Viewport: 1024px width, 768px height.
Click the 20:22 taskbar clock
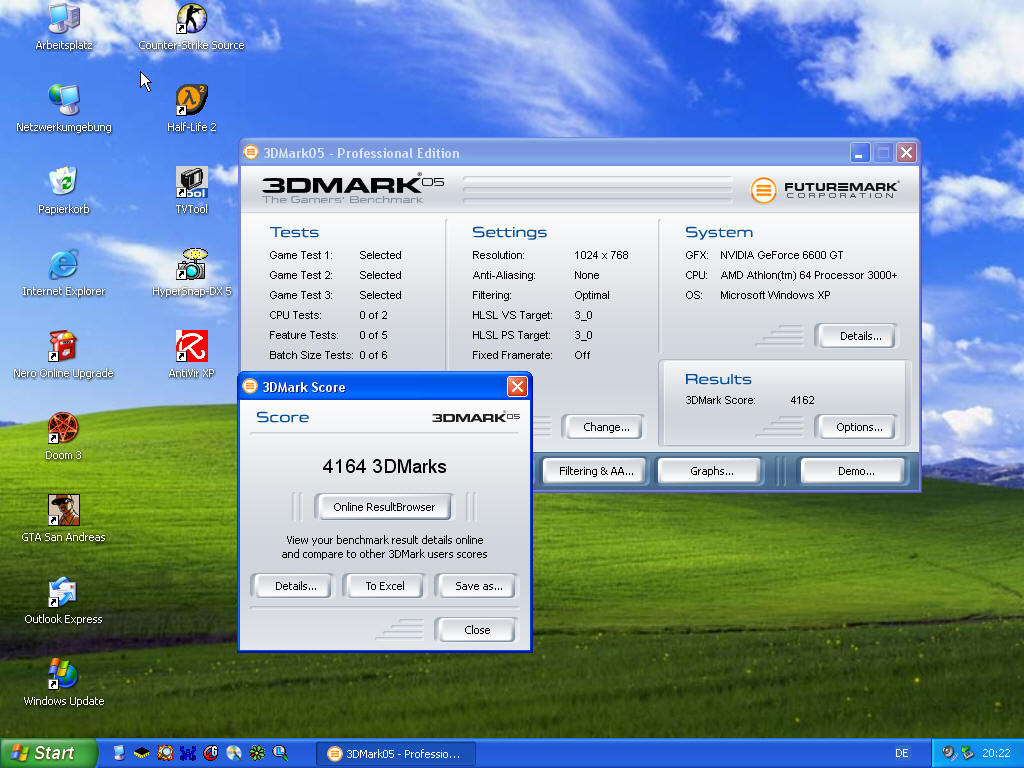996,753
